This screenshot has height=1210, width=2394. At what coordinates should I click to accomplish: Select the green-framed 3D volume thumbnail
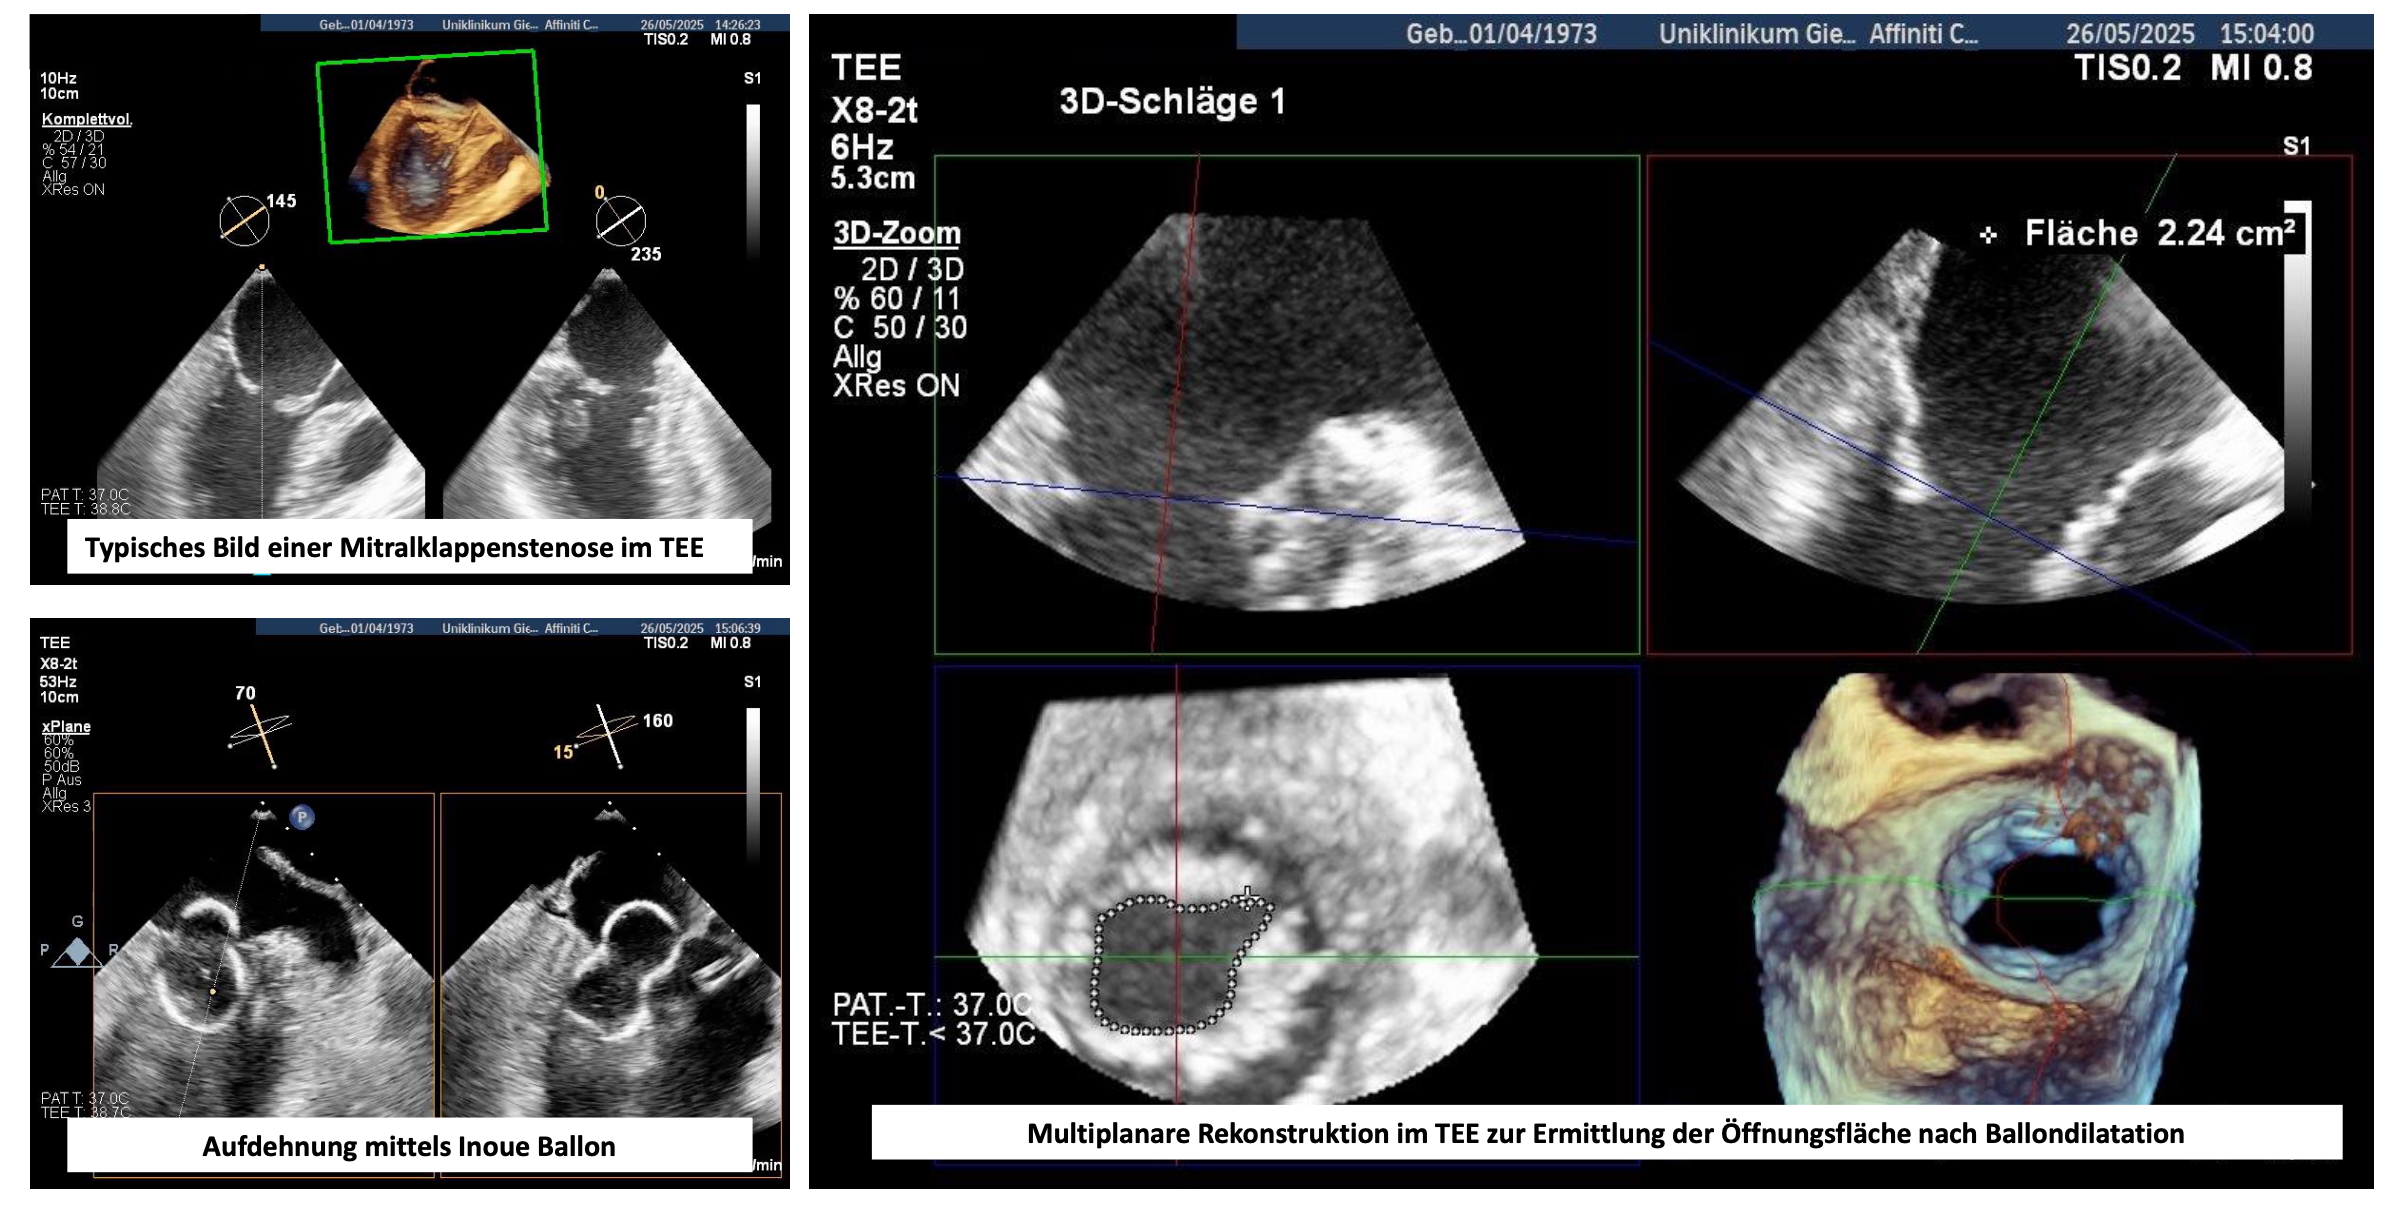tap(432, 147)
